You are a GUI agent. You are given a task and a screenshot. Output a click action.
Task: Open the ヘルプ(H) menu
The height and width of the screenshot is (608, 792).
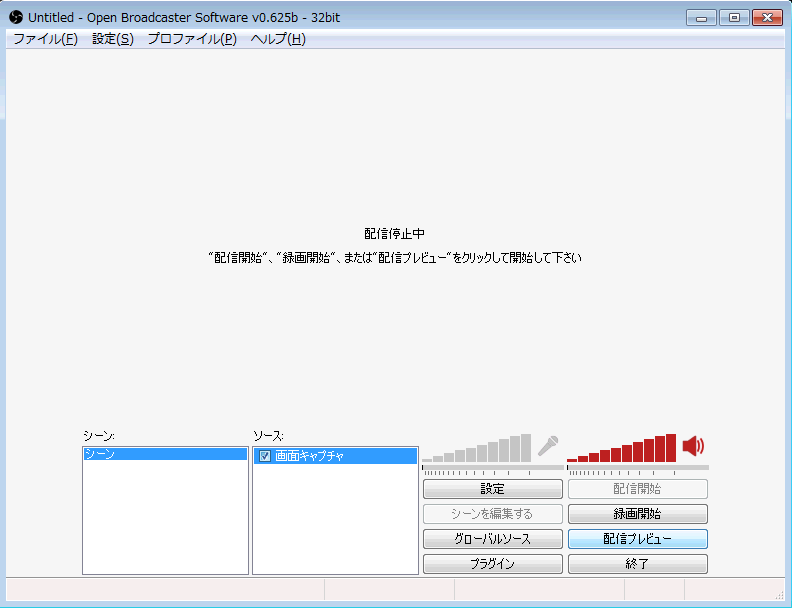(x=278, y=39)
